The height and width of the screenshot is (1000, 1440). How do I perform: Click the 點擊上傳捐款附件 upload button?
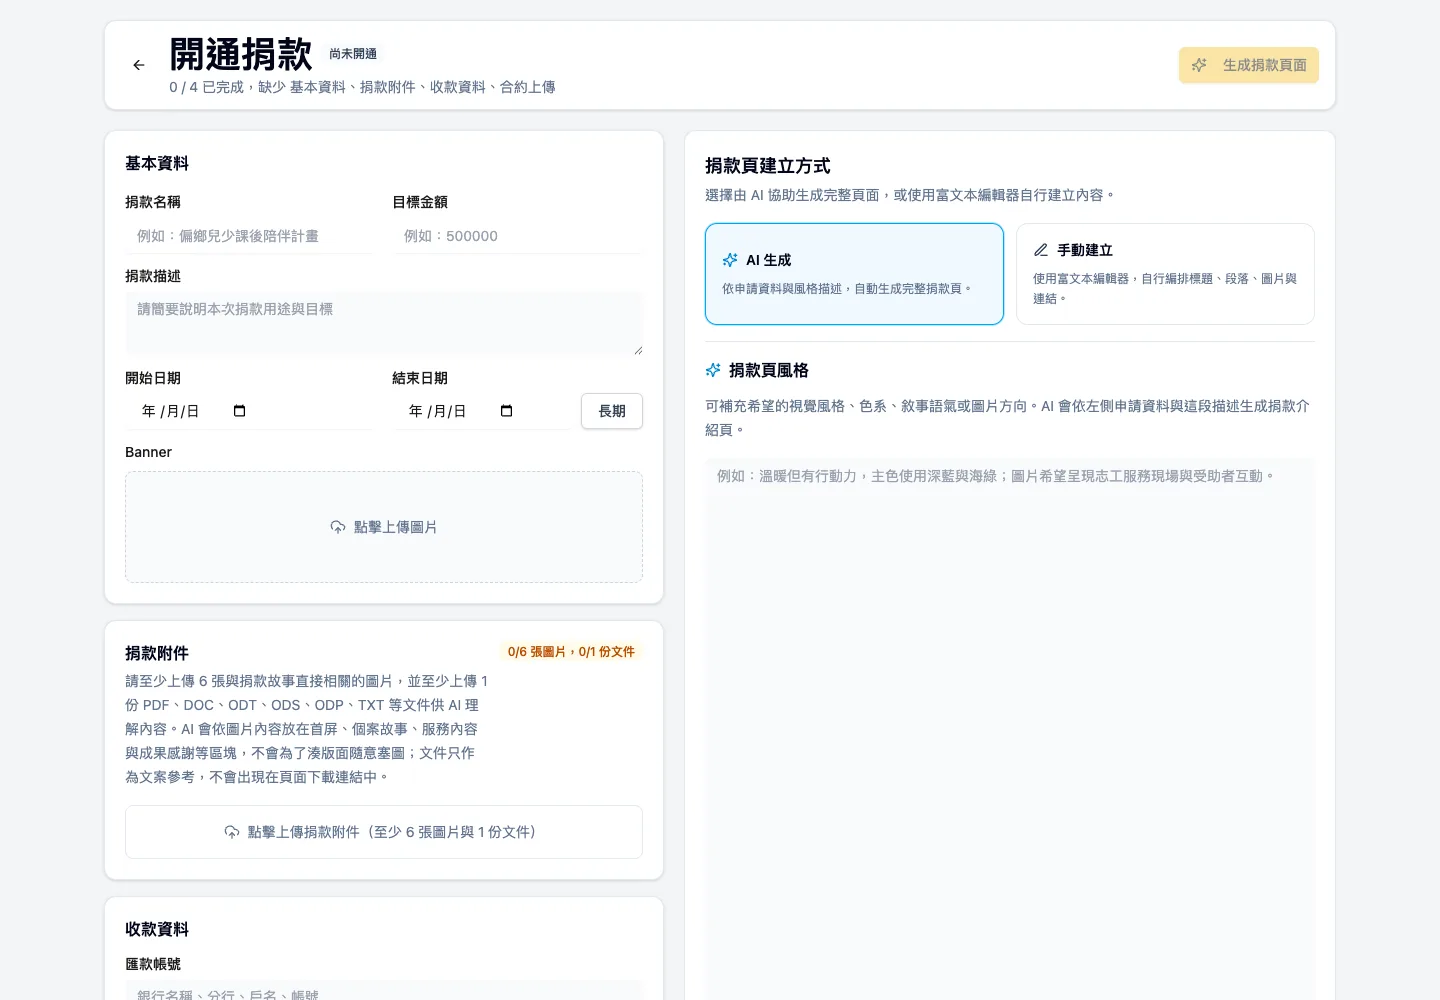click(384, 832)
